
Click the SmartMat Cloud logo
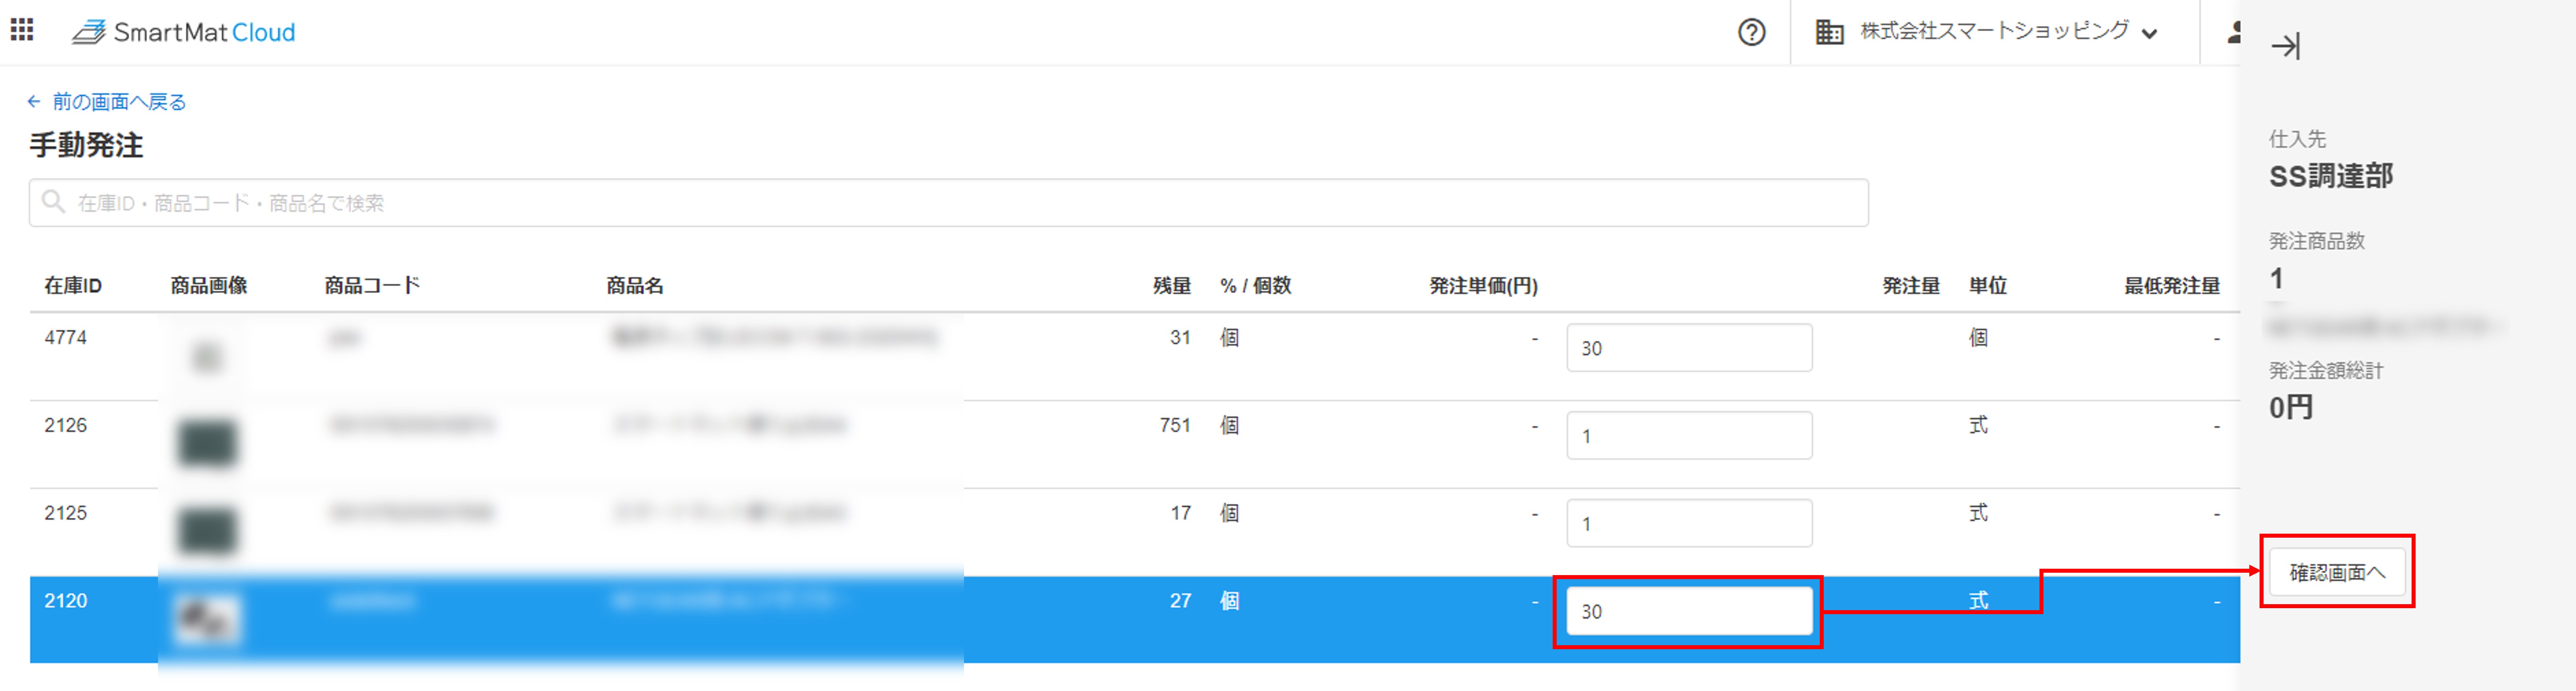[184, 32]
